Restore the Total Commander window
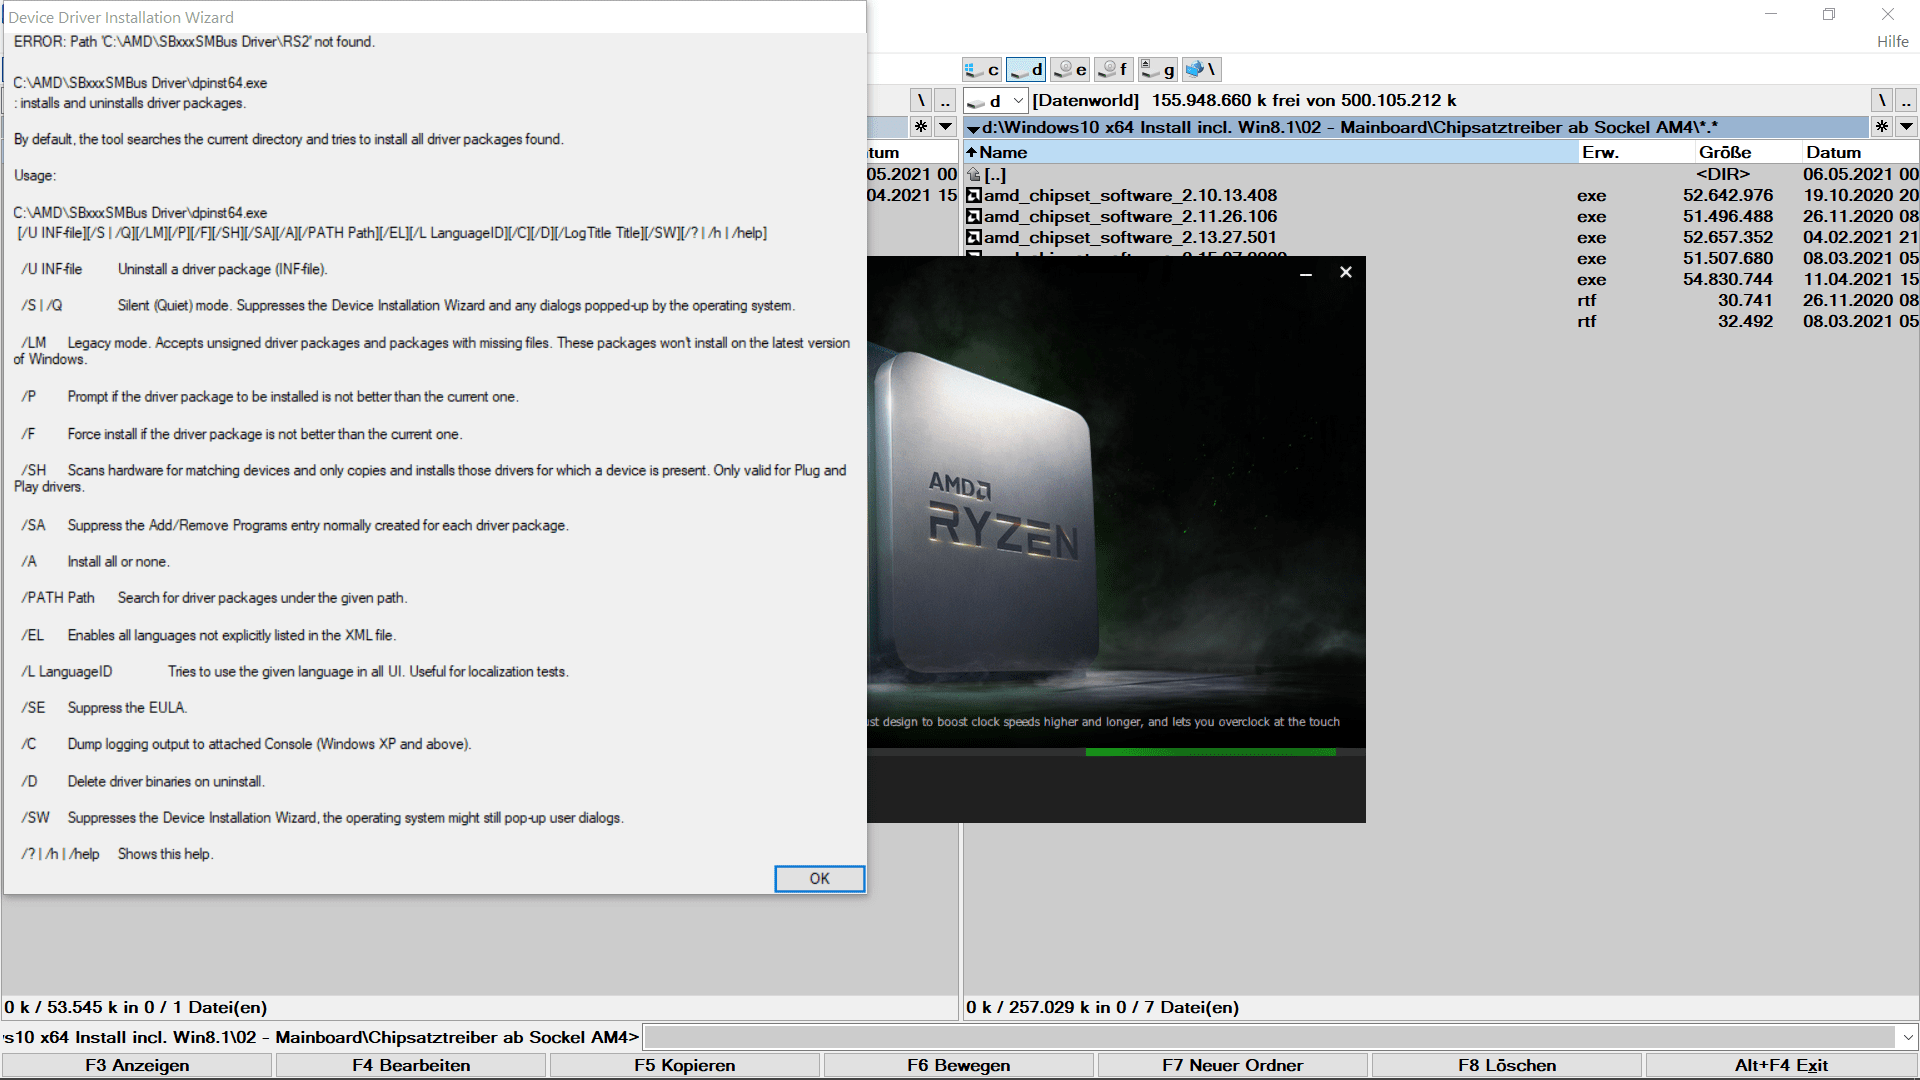 coord(1829,14)
